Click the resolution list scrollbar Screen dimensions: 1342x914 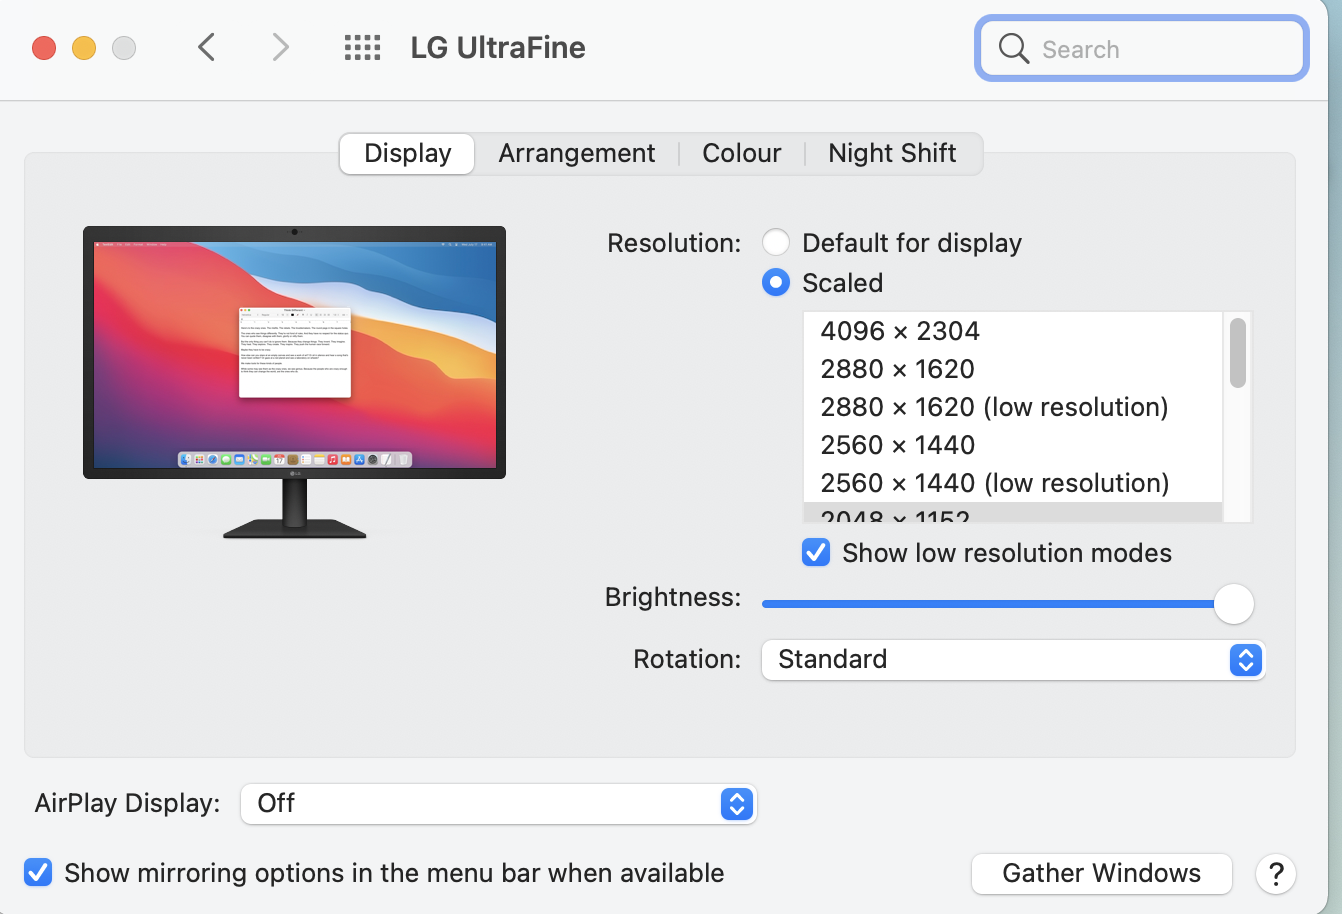(x=1238, y=353)
